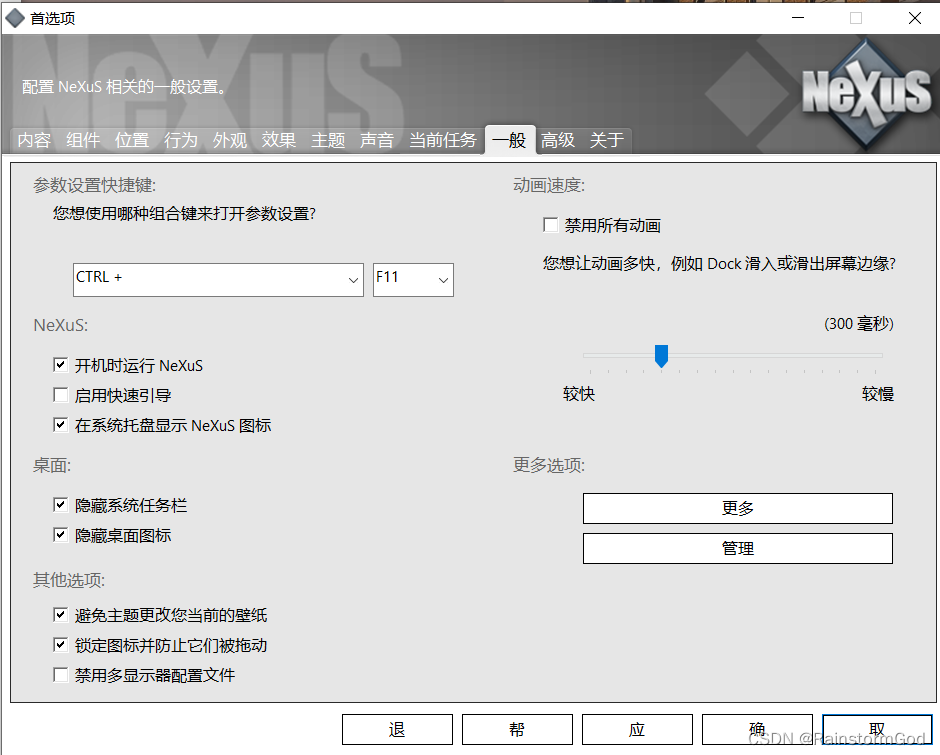
Task: Click the 动画速度 section label
Action: pos(549,185)
